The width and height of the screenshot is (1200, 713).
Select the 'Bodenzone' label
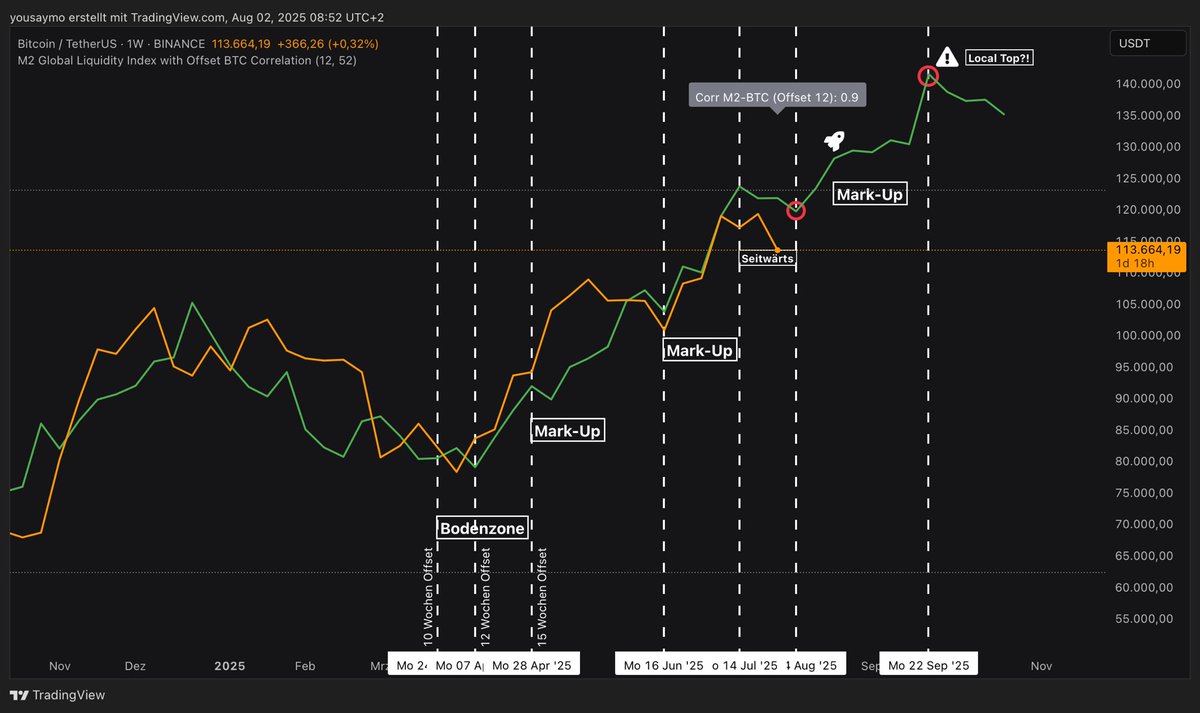(x=482, y=528)
